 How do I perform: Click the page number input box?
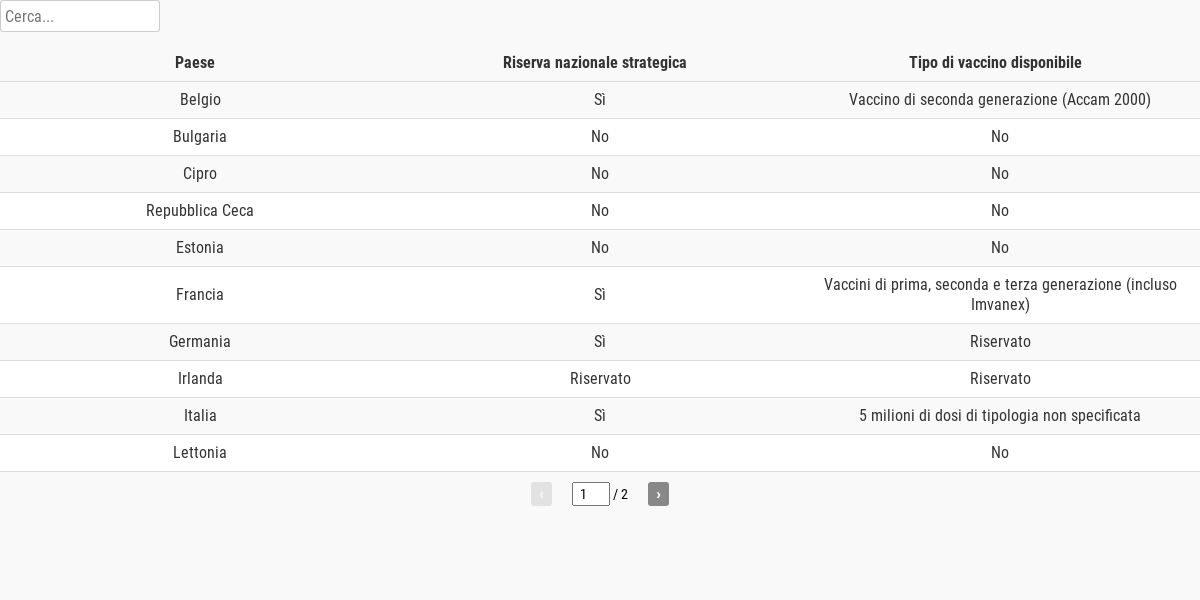(591, 494)
